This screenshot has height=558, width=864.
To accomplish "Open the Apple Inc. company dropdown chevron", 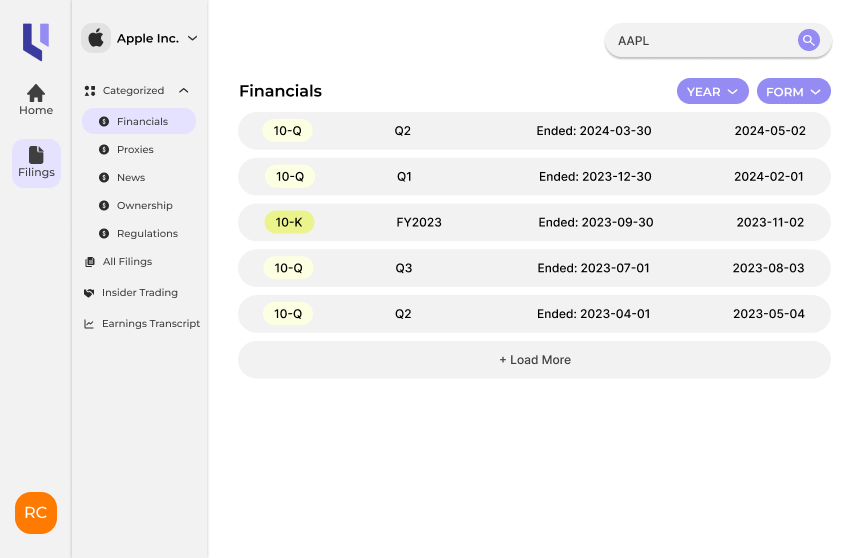I will (x=192, y=39).
